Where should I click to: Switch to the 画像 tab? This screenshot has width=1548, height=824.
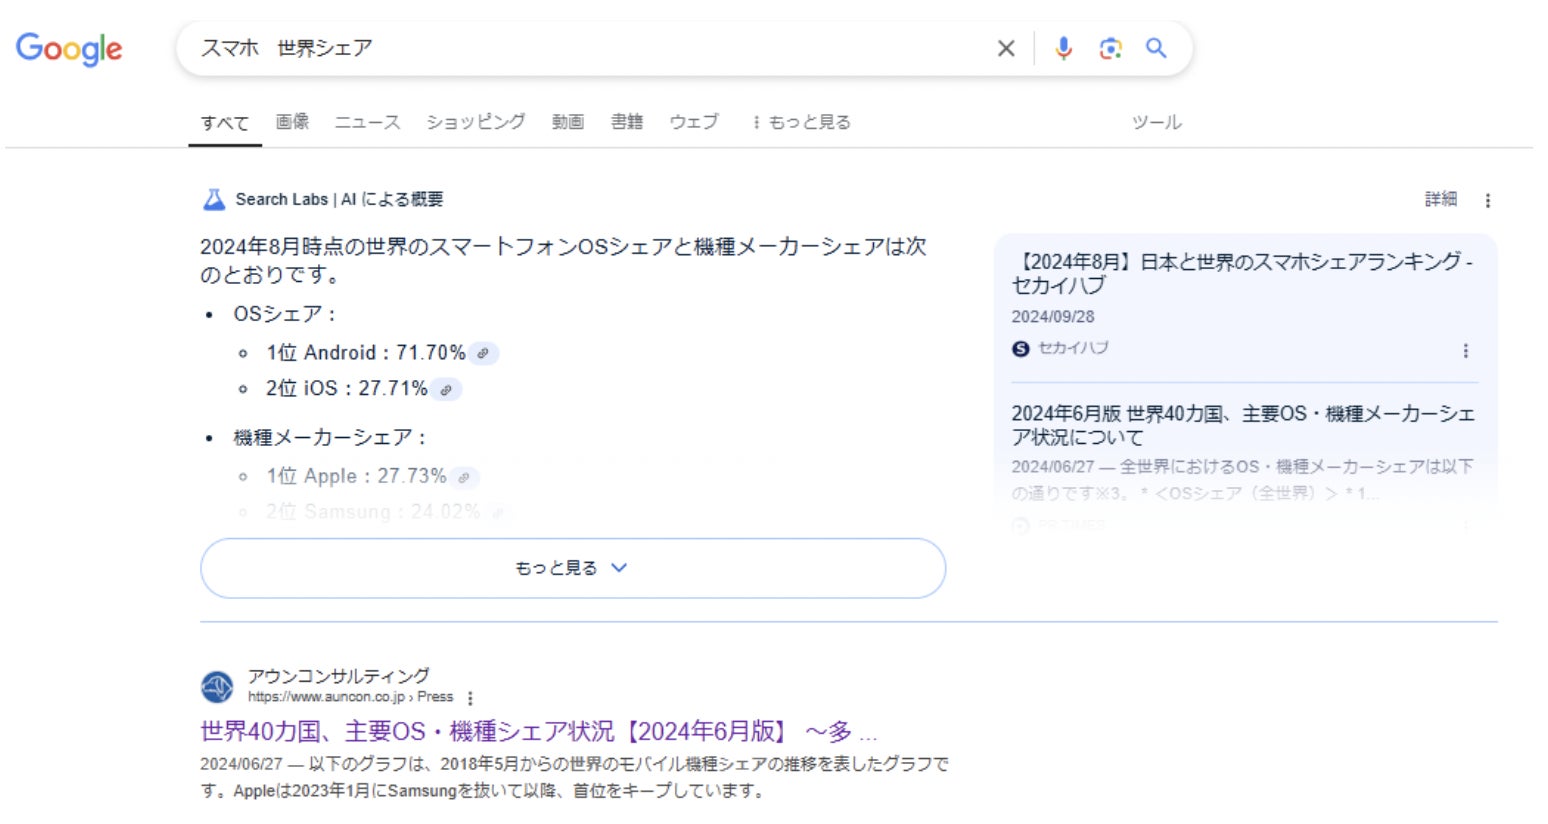pos(292,122)
